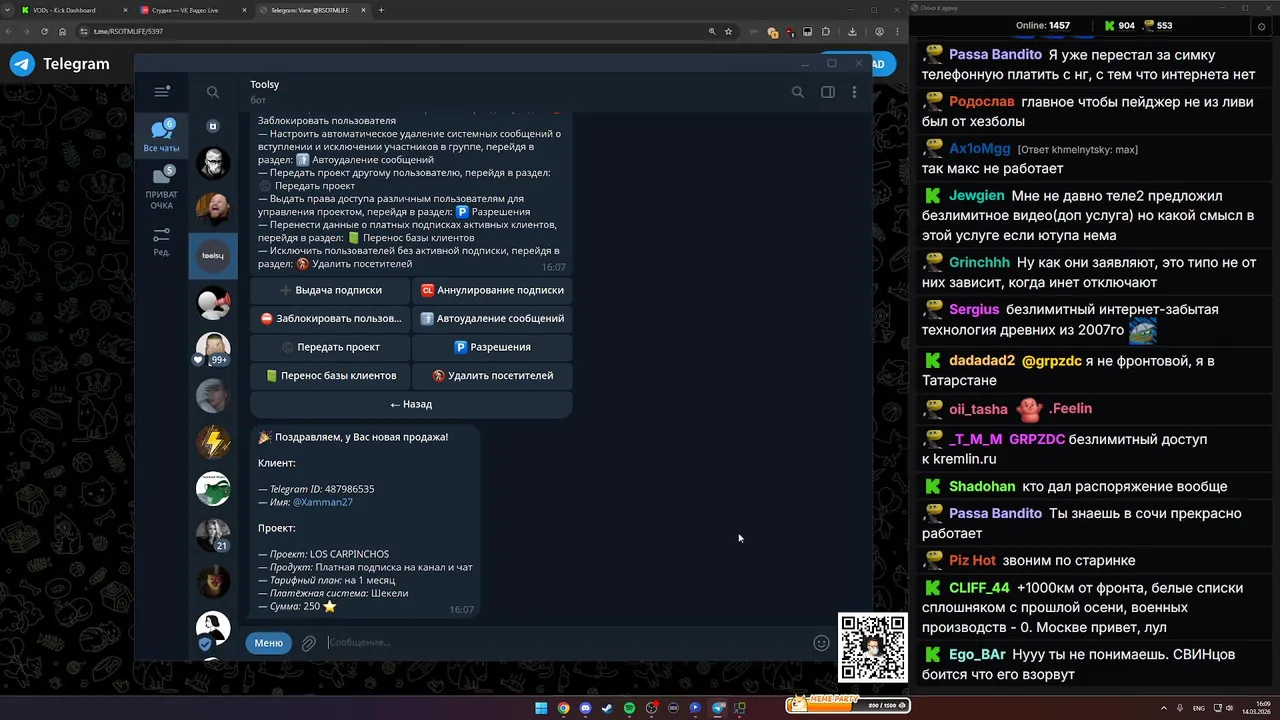The height and width of the screenshot is (720, 1280).
Task: Click the 'Автоудаление сообщений' bot button
Action: pos(492,319)
